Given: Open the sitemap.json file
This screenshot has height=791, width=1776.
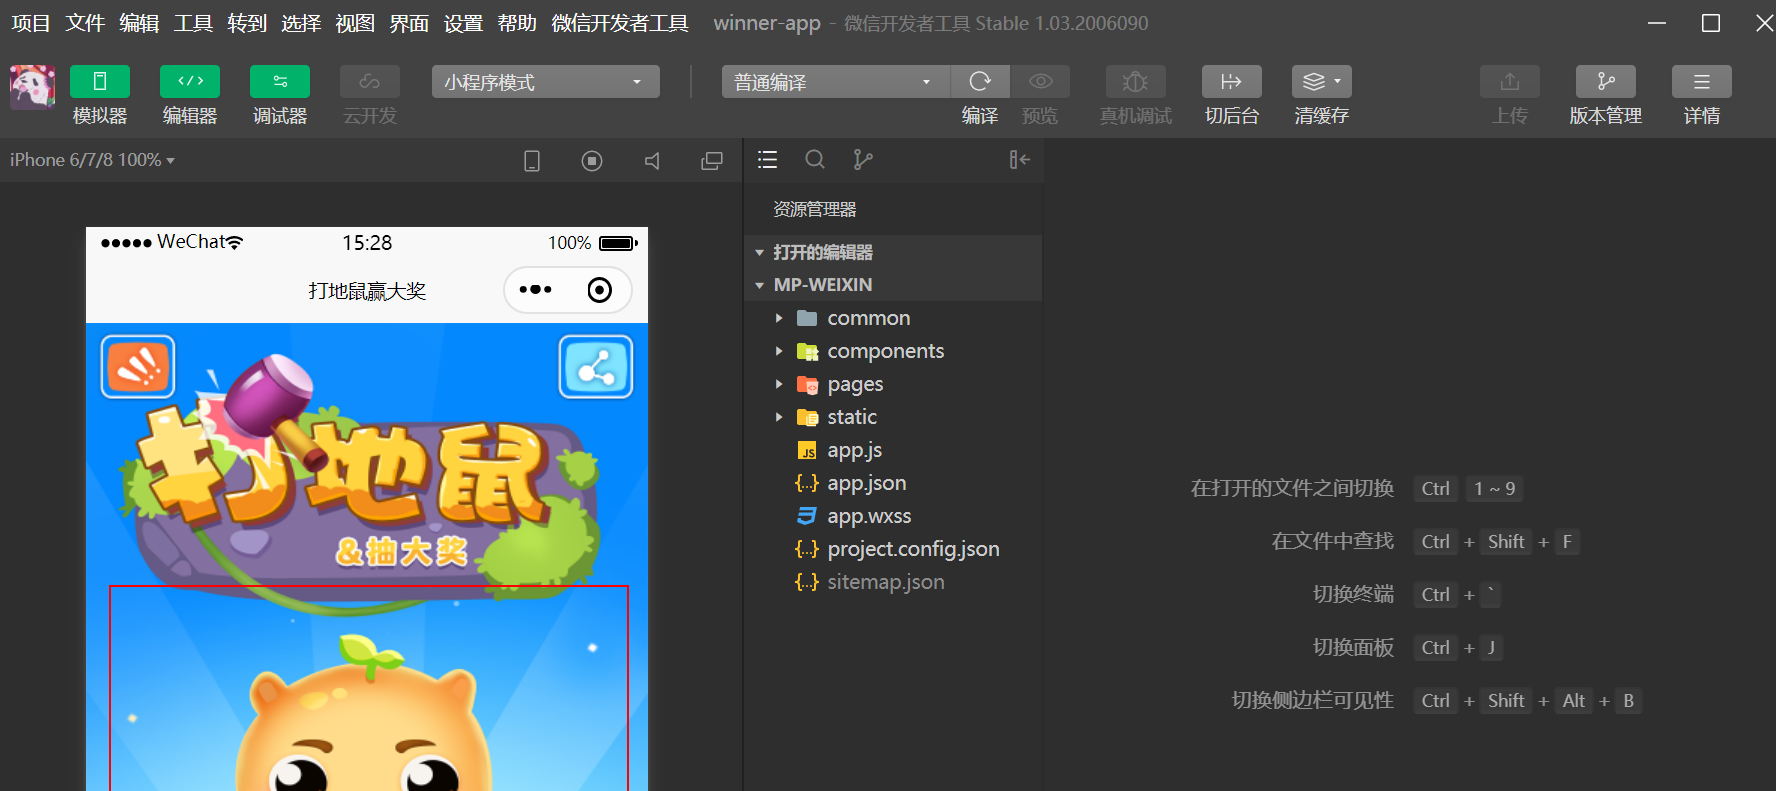Looking at the screenshot, I should click(x=893, y=582).
